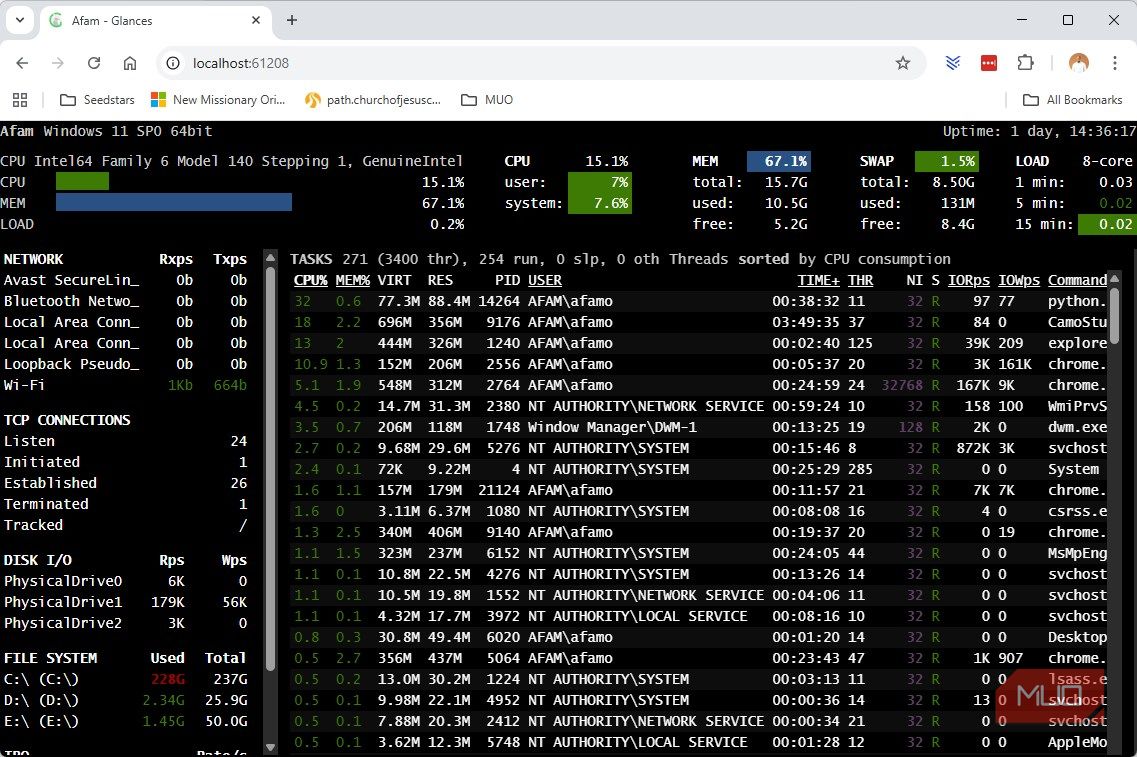
Task: Select the E:\ (E:\) file system row
Action: pos(125,721)
